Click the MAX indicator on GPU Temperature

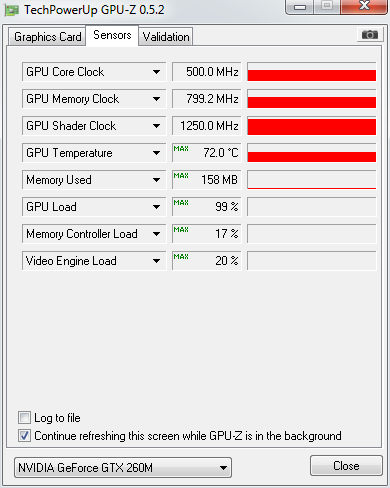(181, 149)
